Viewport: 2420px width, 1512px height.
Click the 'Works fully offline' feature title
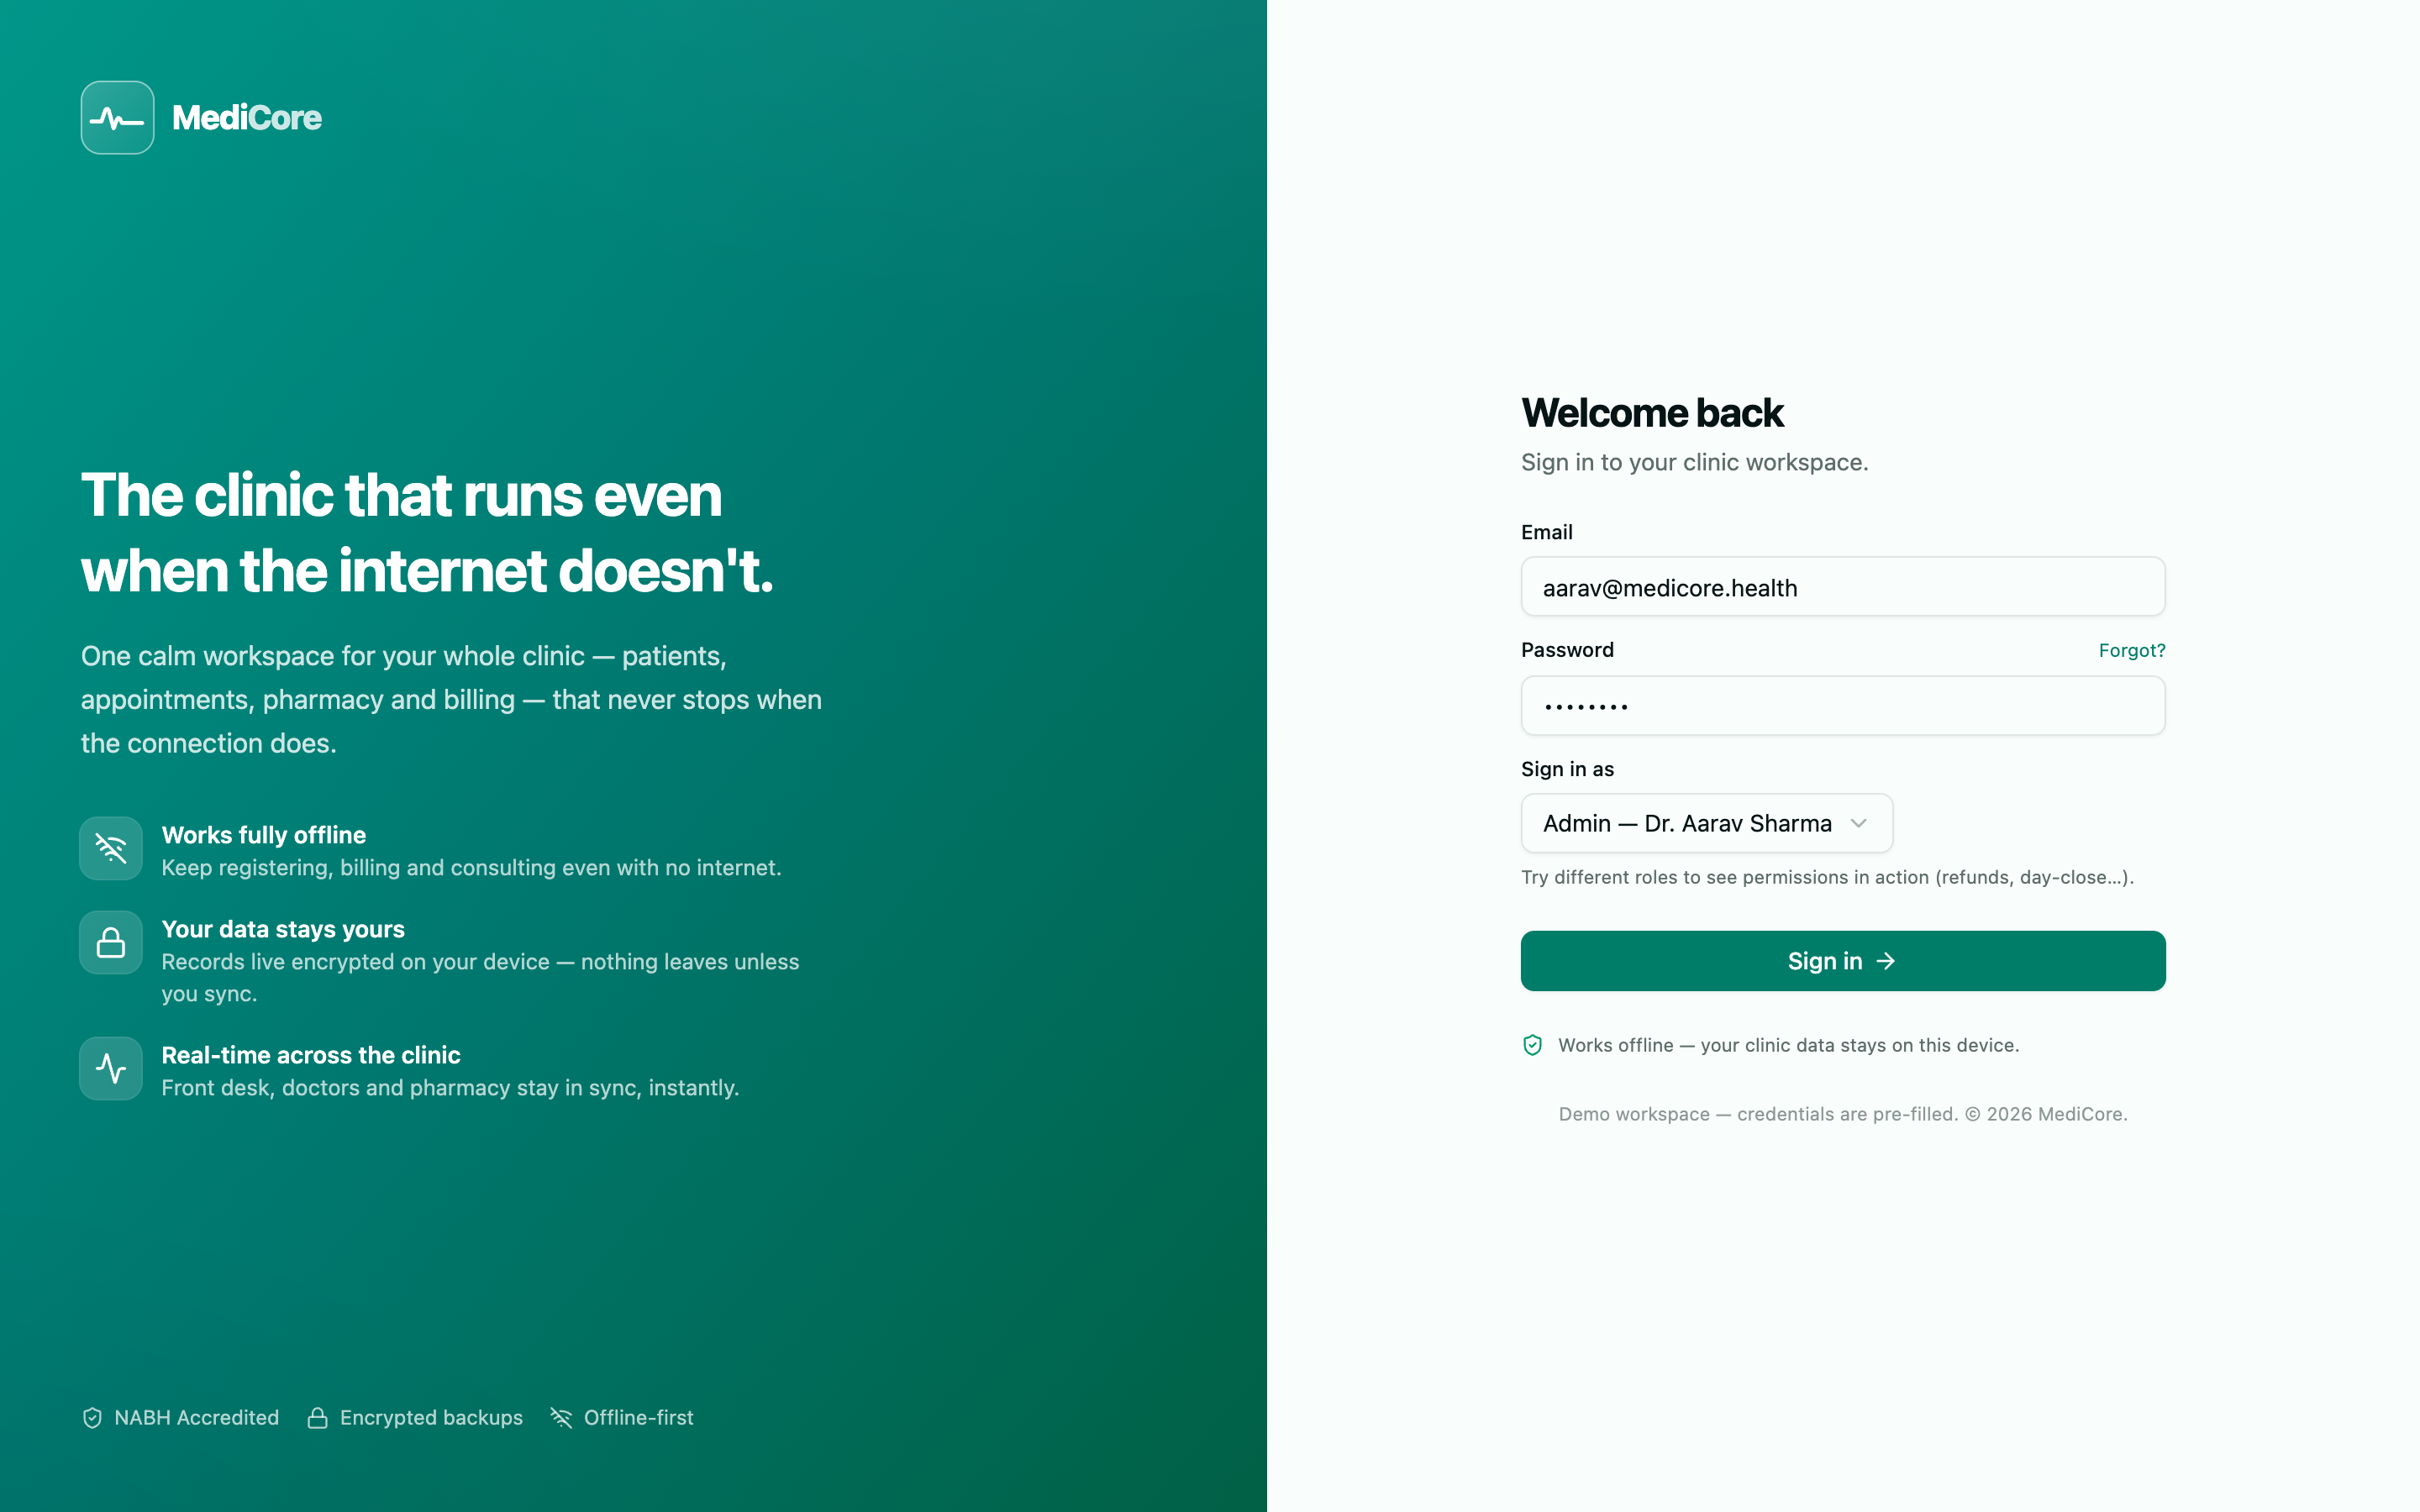263,835
